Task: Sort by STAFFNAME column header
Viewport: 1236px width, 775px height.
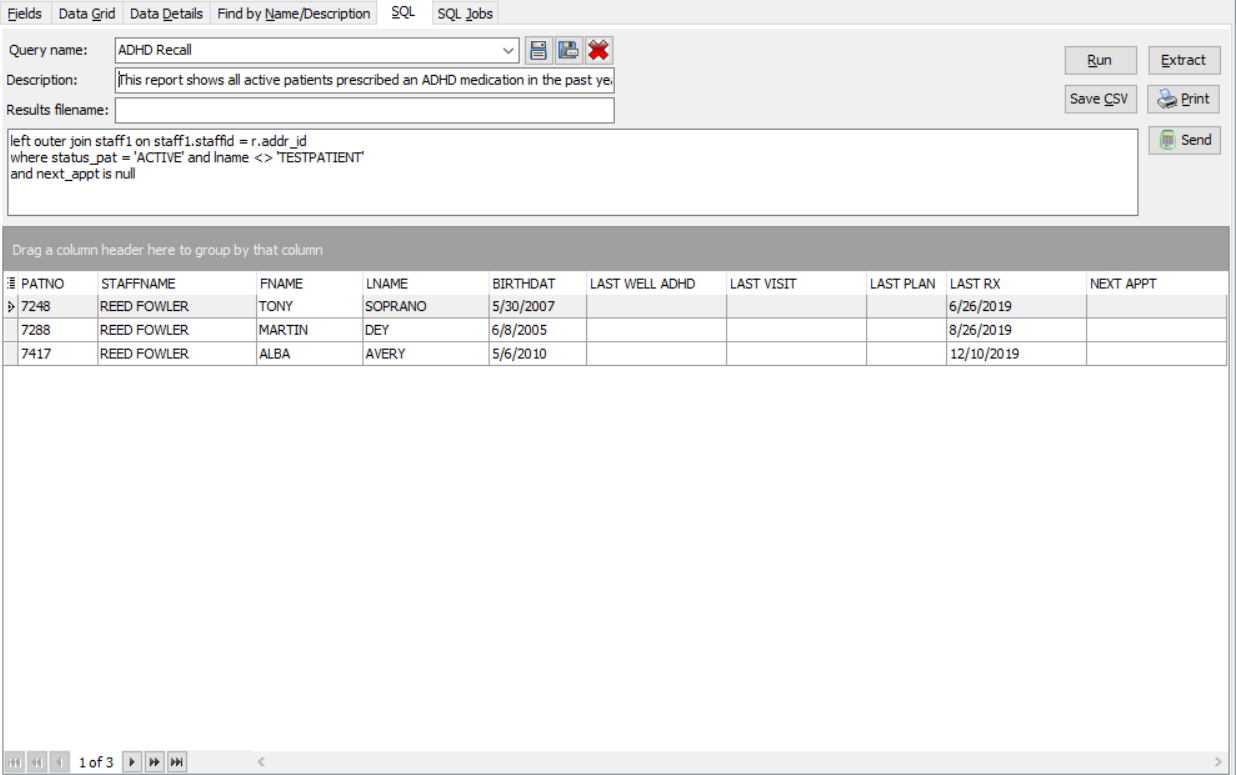Action: 176,284
